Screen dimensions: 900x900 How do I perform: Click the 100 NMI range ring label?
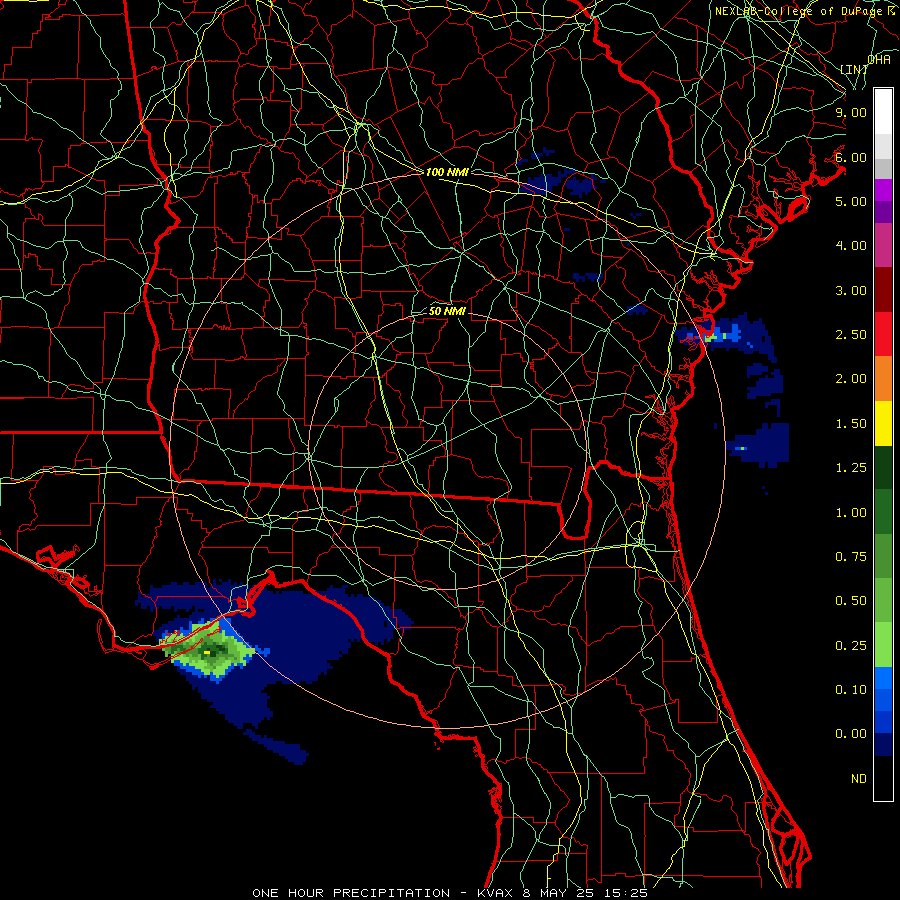447,172
